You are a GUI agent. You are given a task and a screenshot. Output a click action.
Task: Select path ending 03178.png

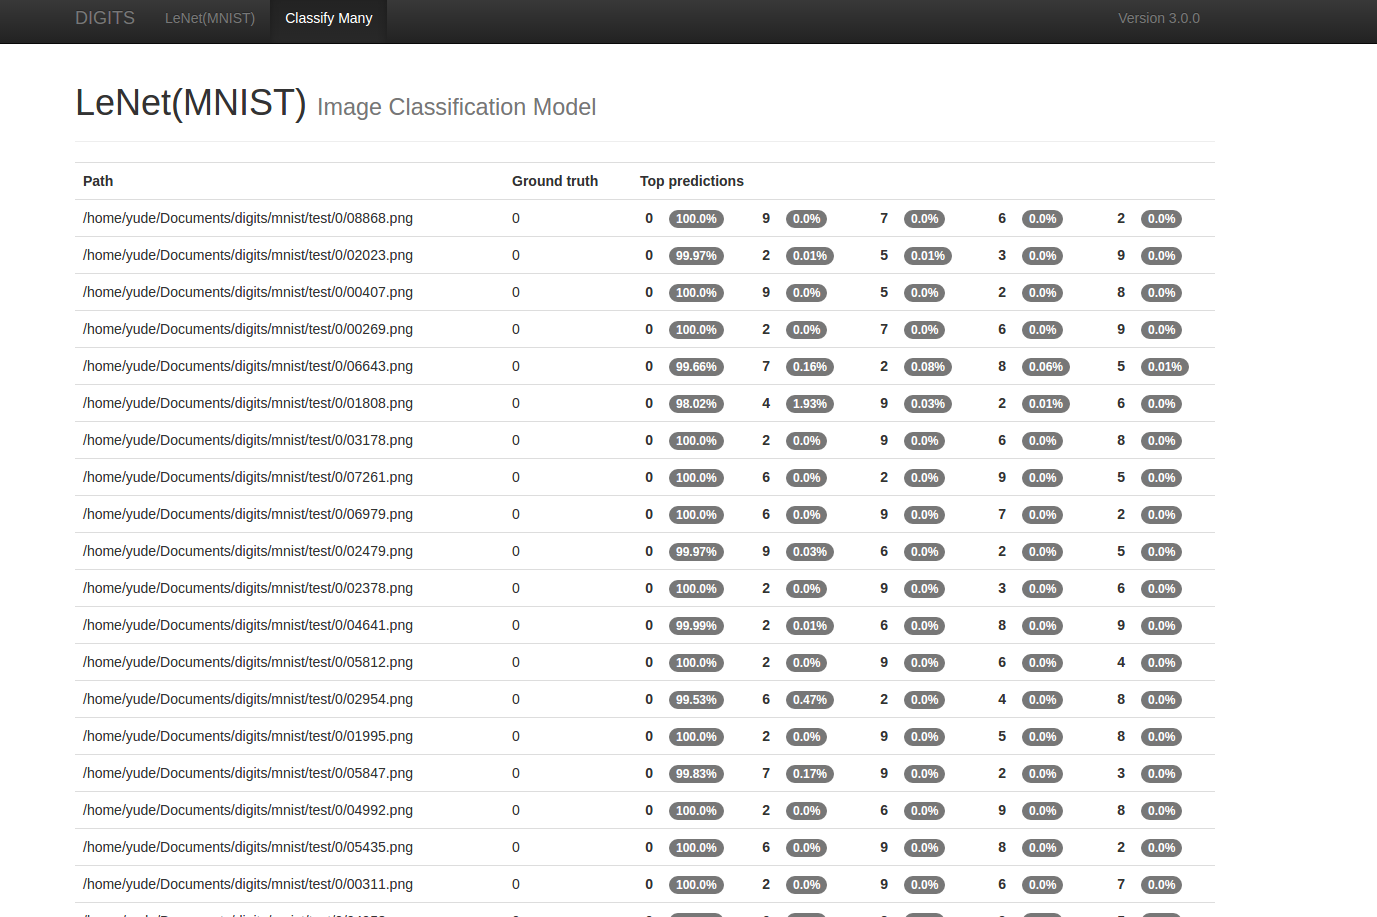pos(248,440)
